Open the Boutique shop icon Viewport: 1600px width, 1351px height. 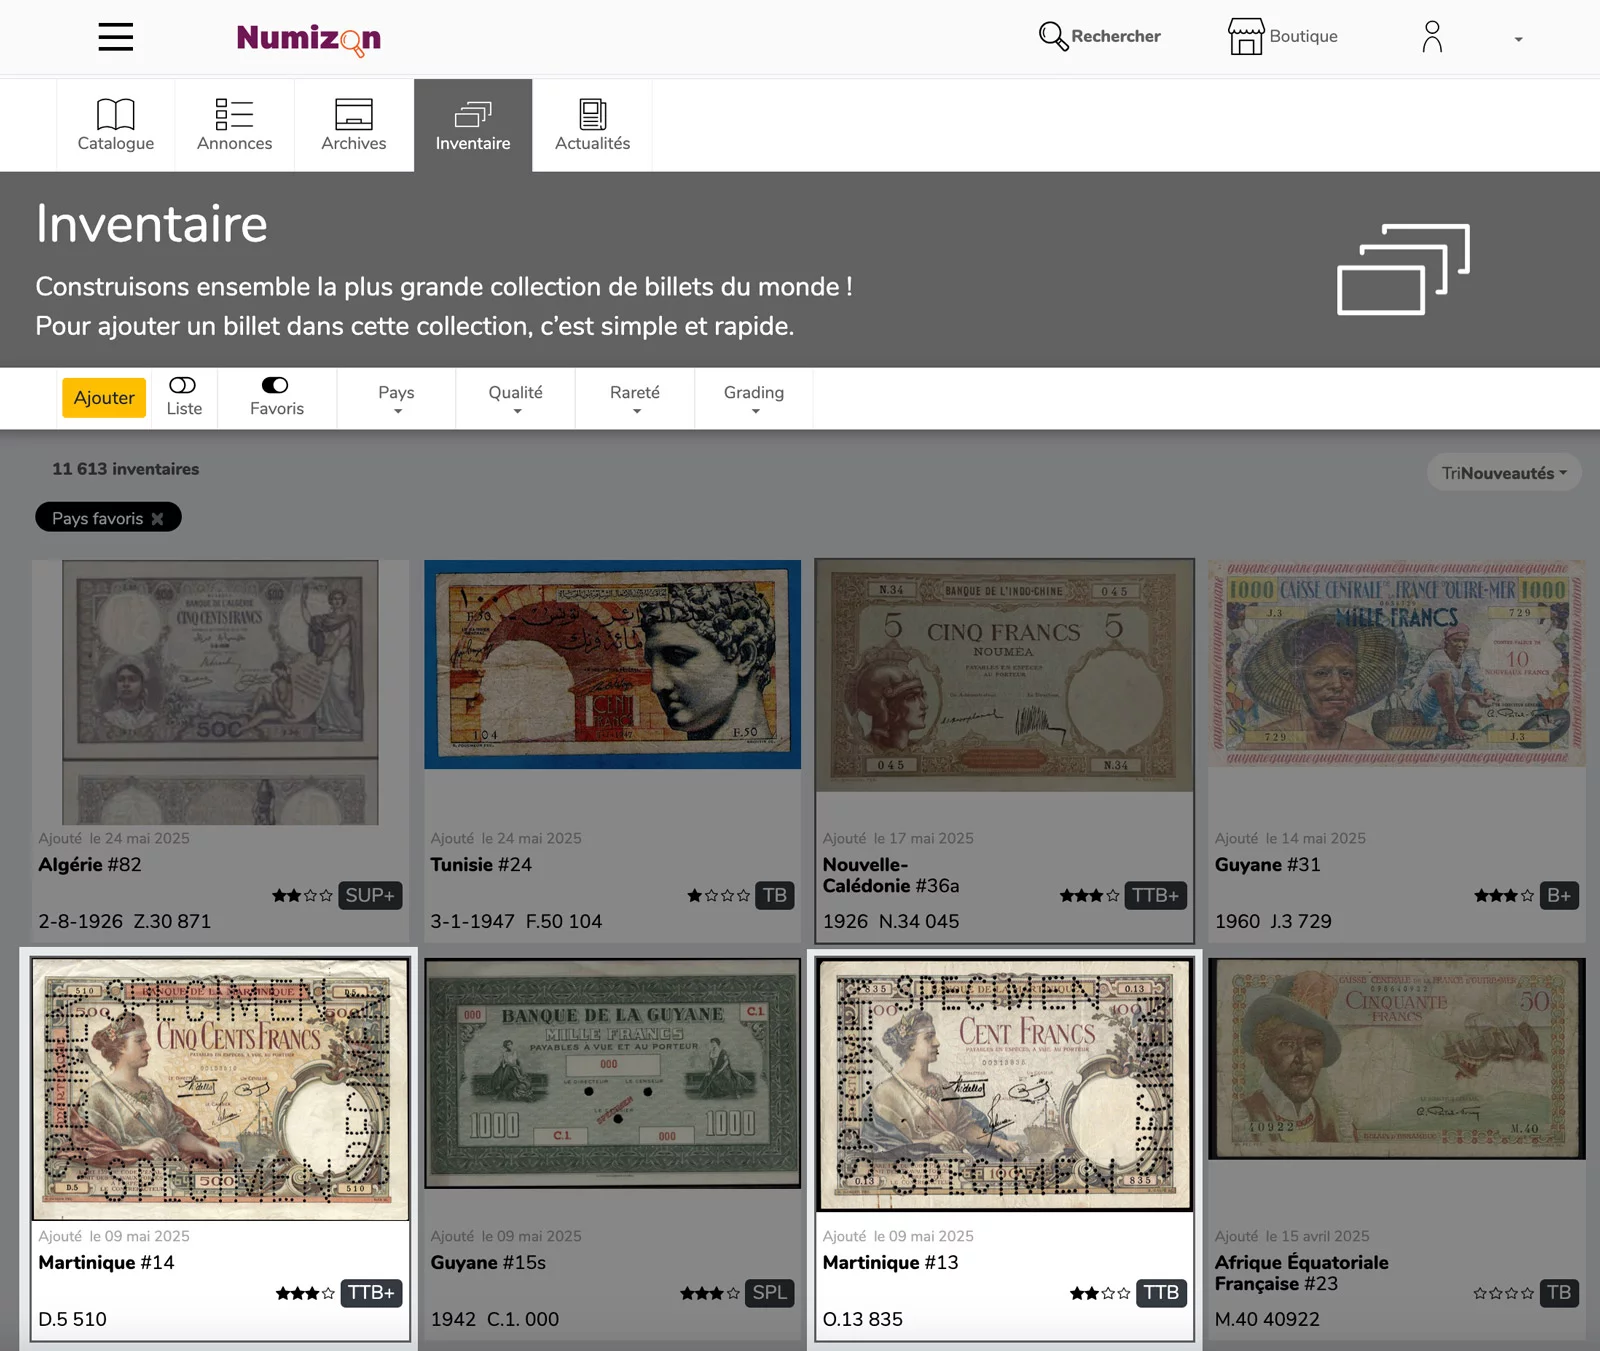[1282, 36]
